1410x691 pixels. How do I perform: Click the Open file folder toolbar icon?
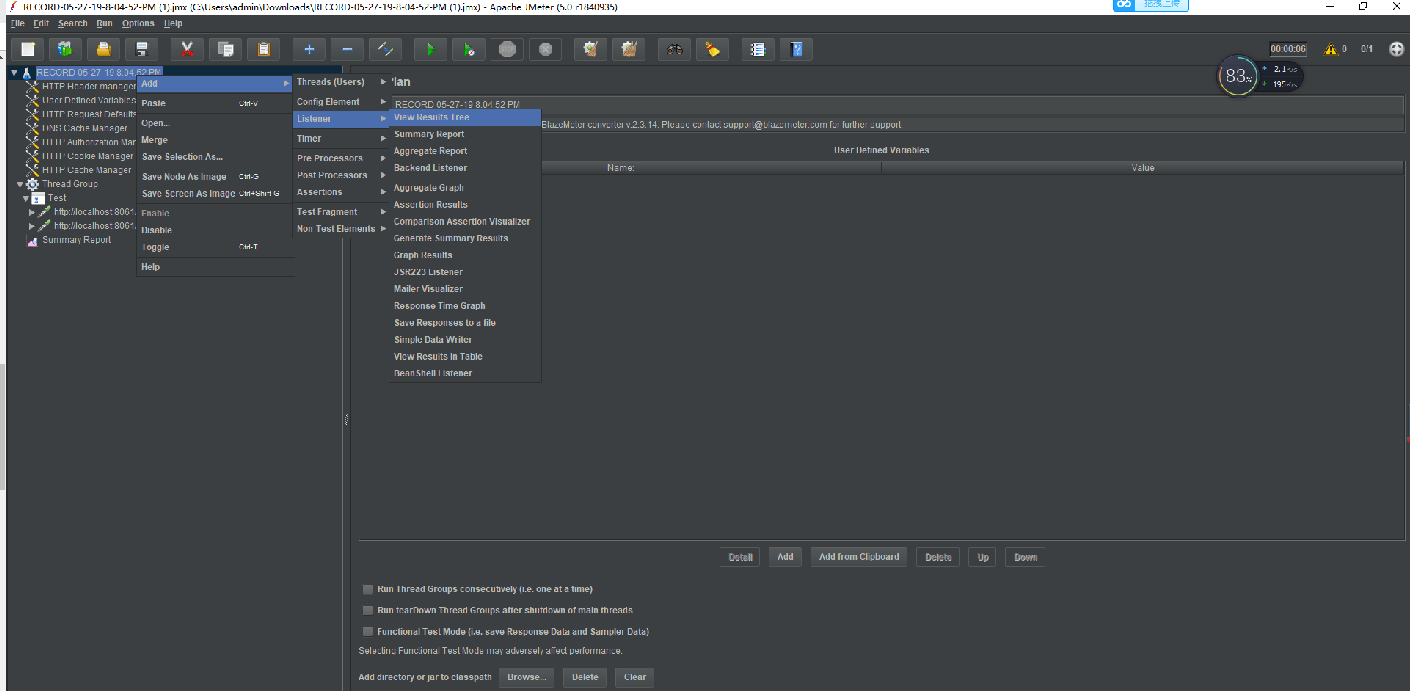[x=103, y=49]
